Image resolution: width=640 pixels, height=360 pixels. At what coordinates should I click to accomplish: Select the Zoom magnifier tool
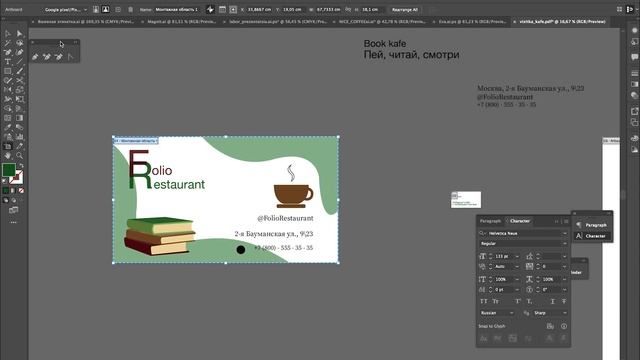(20, 156)
